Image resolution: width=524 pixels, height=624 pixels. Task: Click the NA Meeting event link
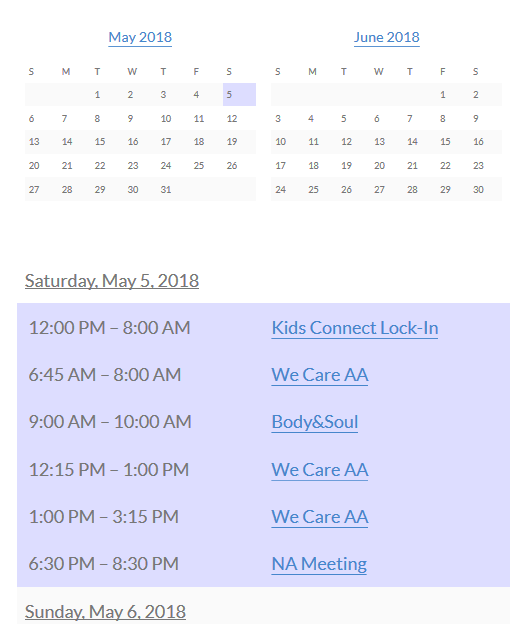coord(319,564)
